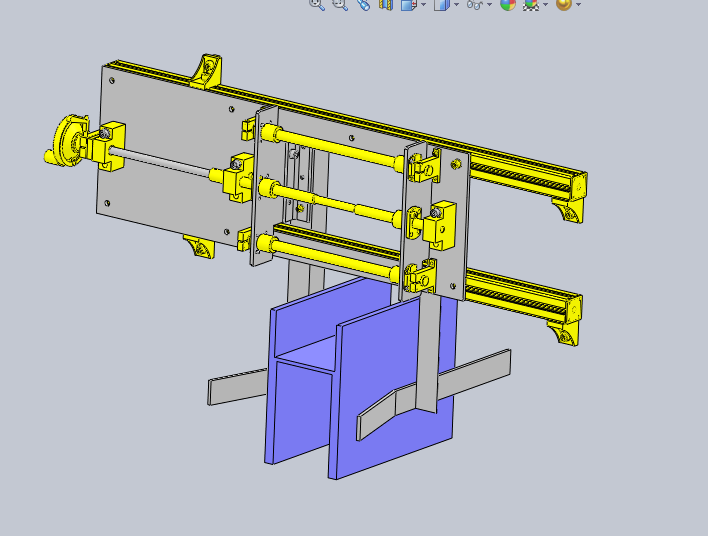Screen dimensions: 708x536
Task: Expand the Apply Scene dropdown arrow
Action: point(545,5)
